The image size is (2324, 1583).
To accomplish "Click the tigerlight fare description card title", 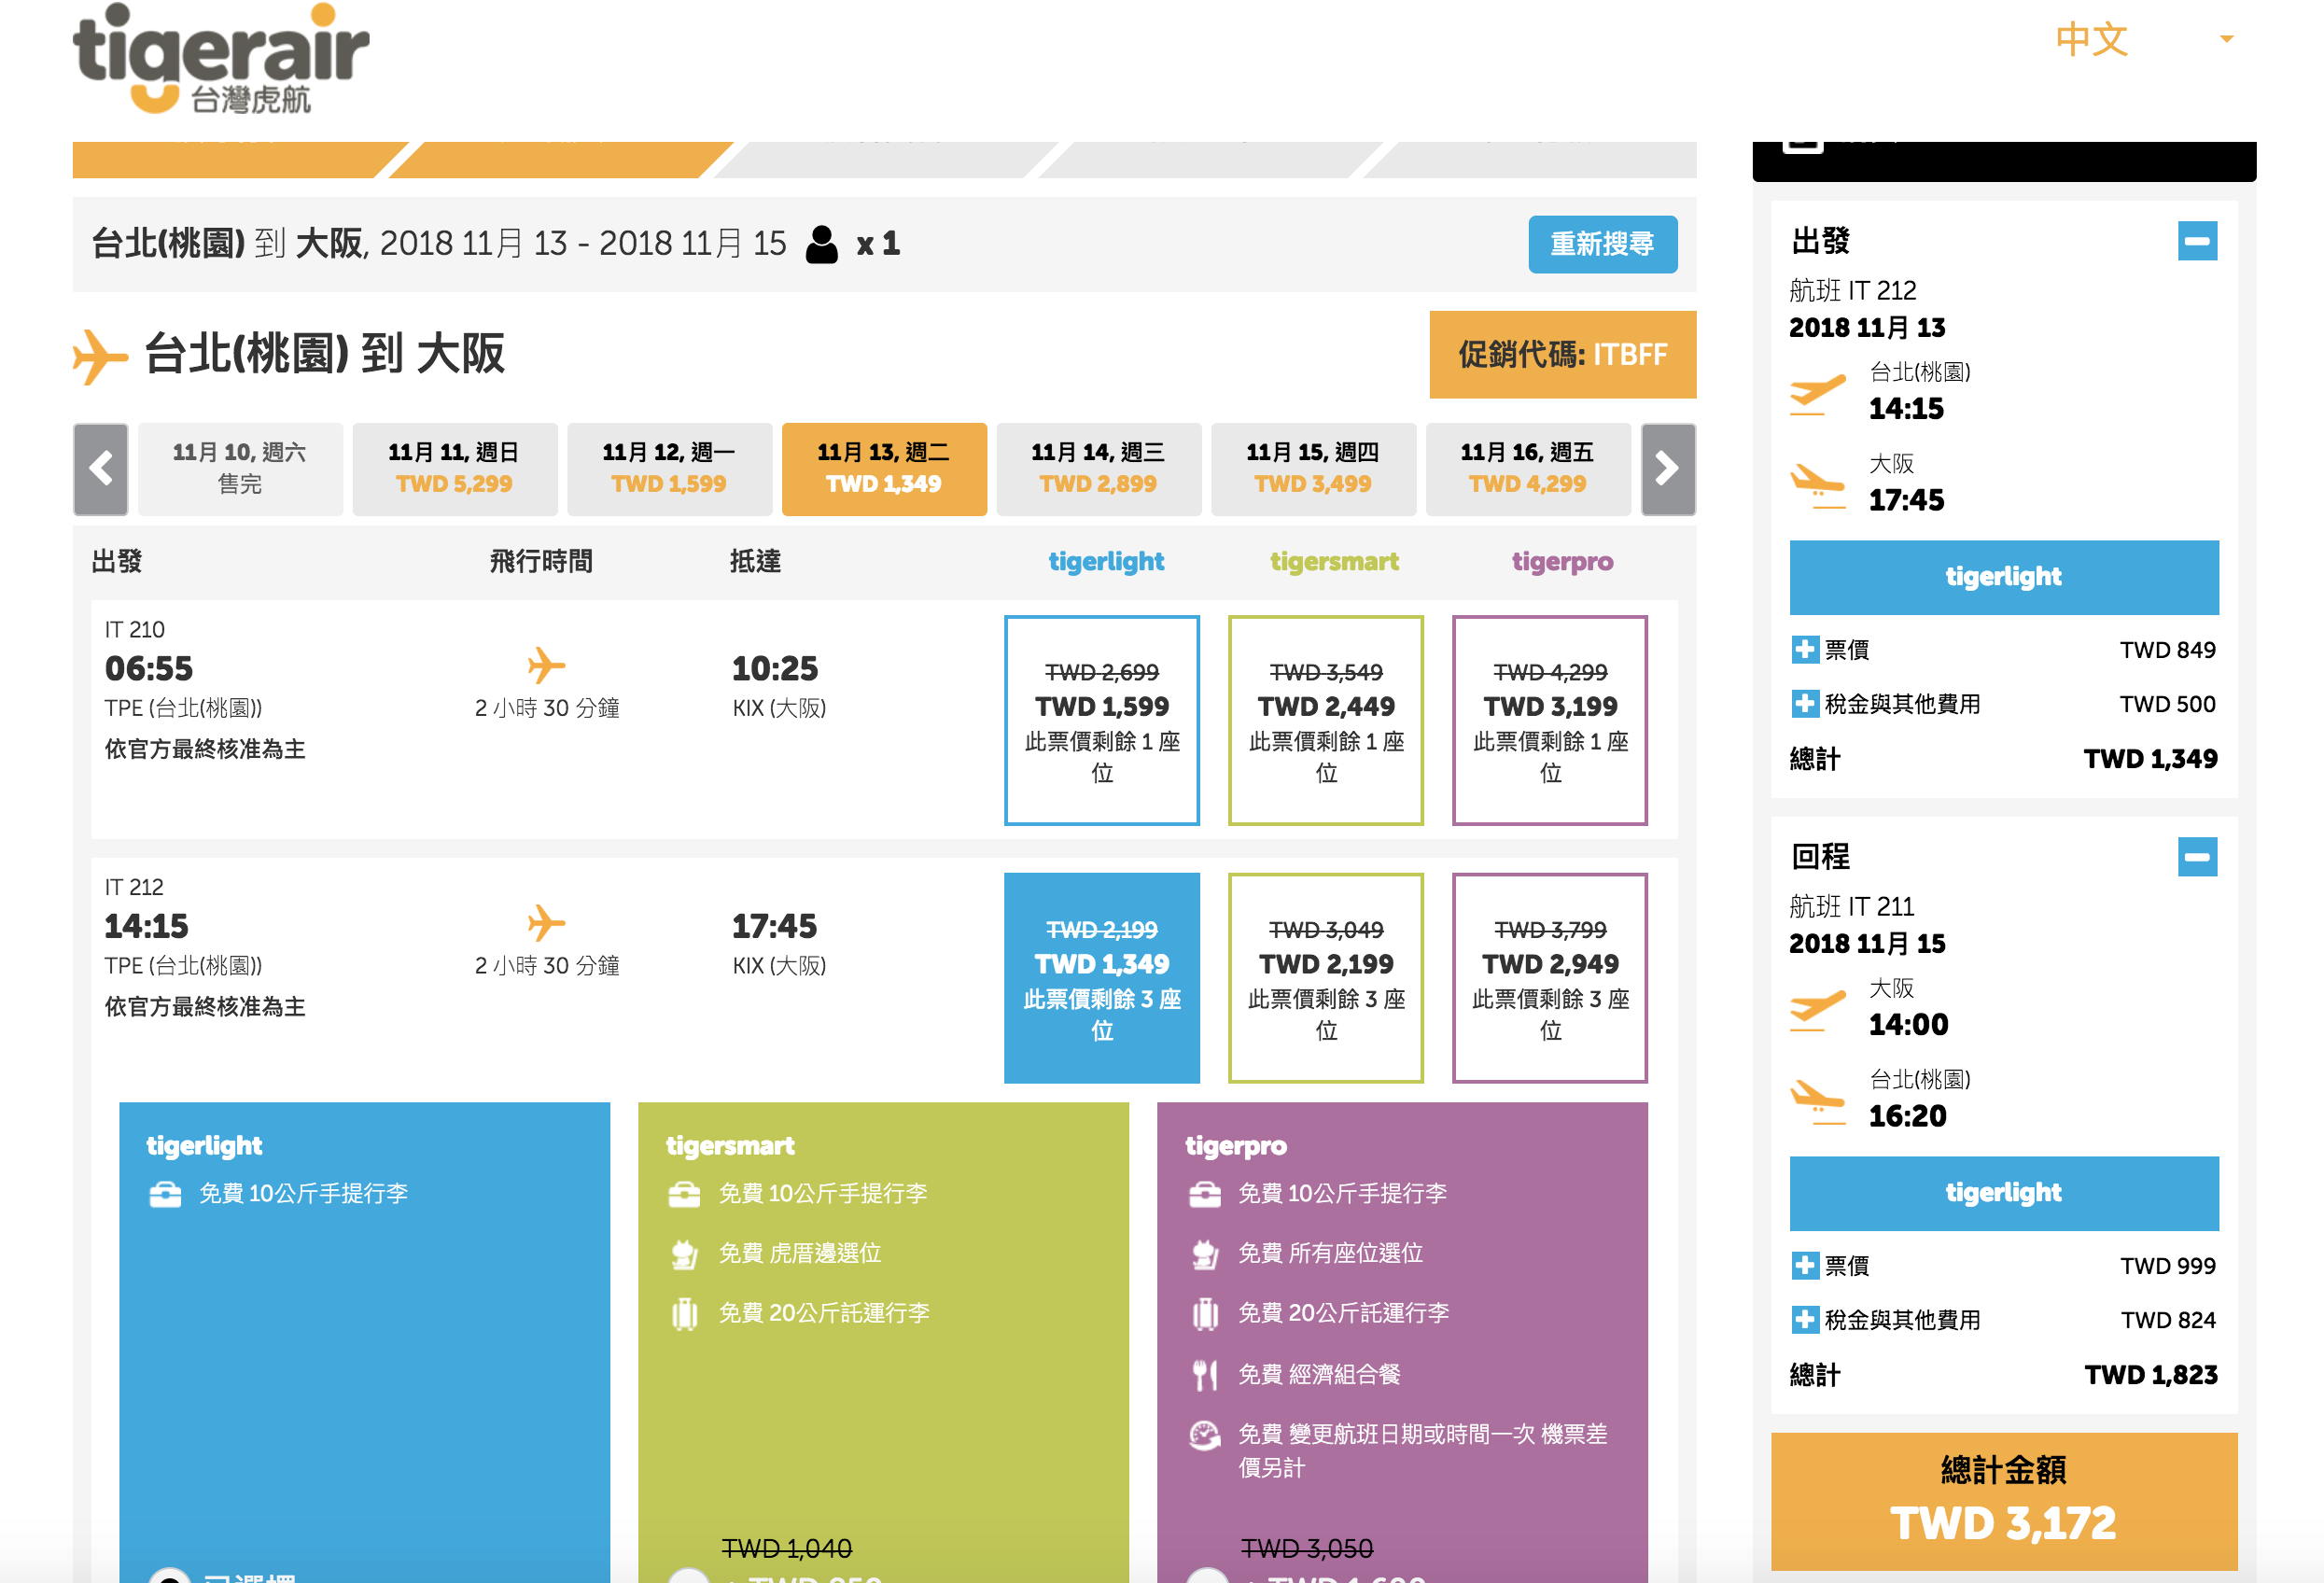I will pyautogui.click(x=204, y=1146).
